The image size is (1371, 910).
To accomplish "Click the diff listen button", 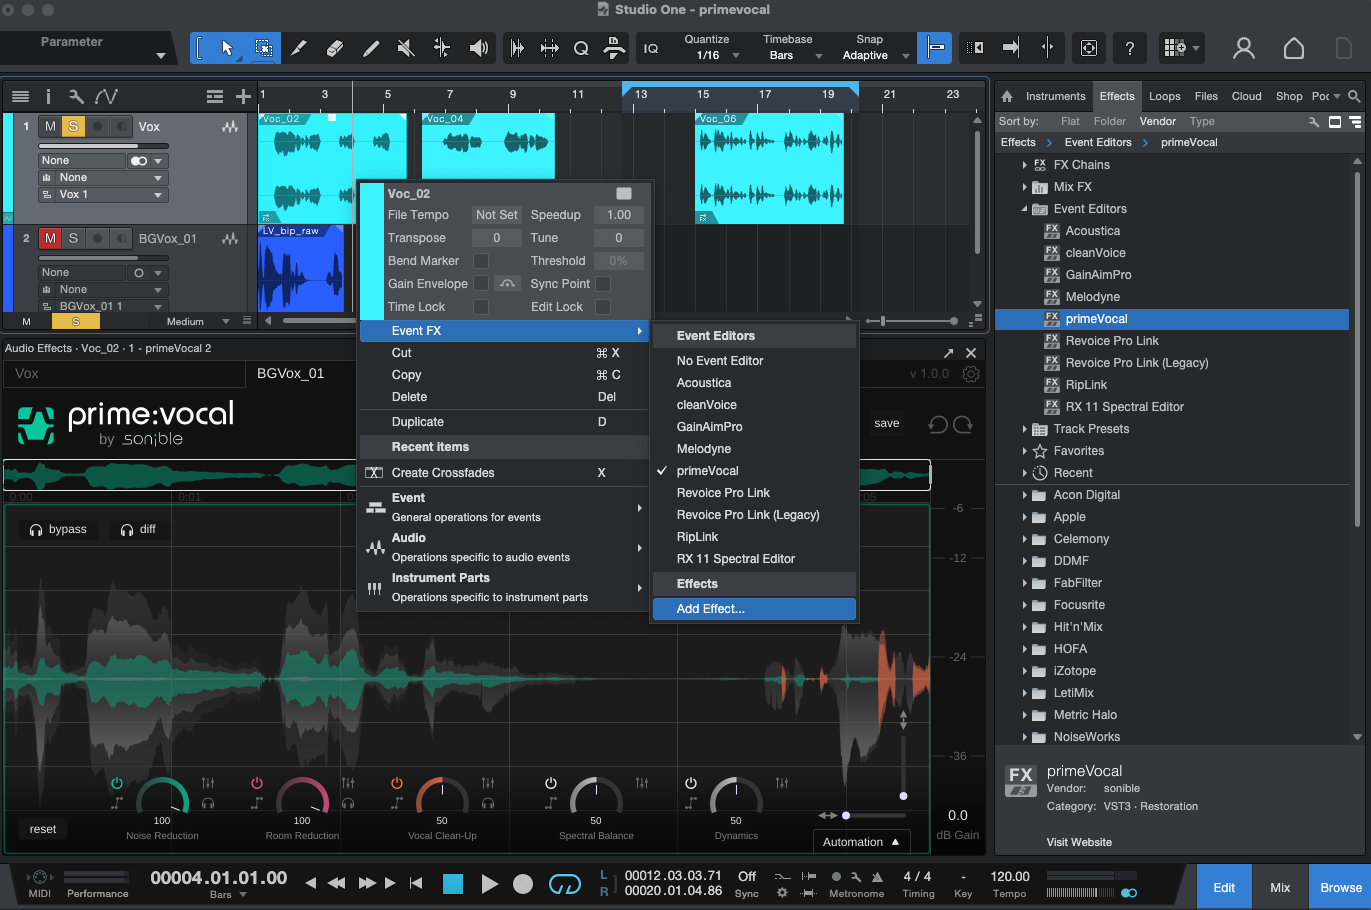I will (138, 529).
